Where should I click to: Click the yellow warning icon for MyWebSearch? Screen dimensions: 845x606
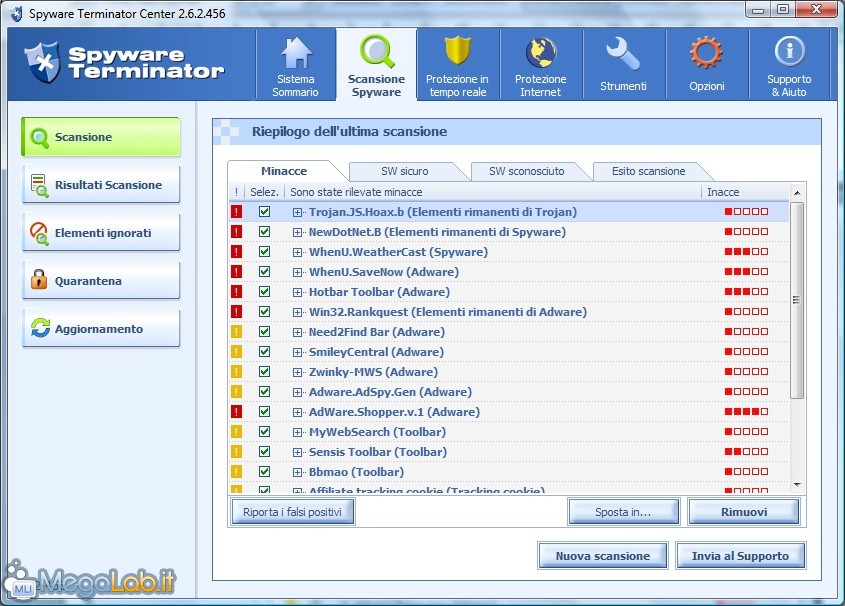(x=236, y=431)
